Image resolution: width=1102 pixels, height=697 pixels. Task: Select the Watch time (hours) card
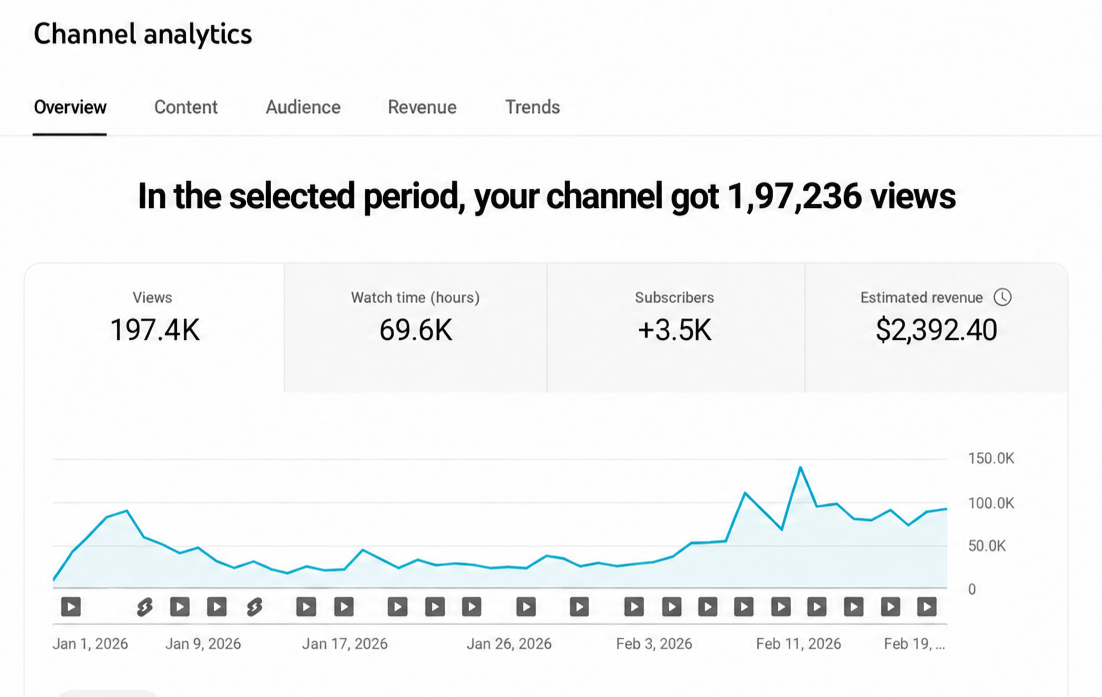[415, 328]
